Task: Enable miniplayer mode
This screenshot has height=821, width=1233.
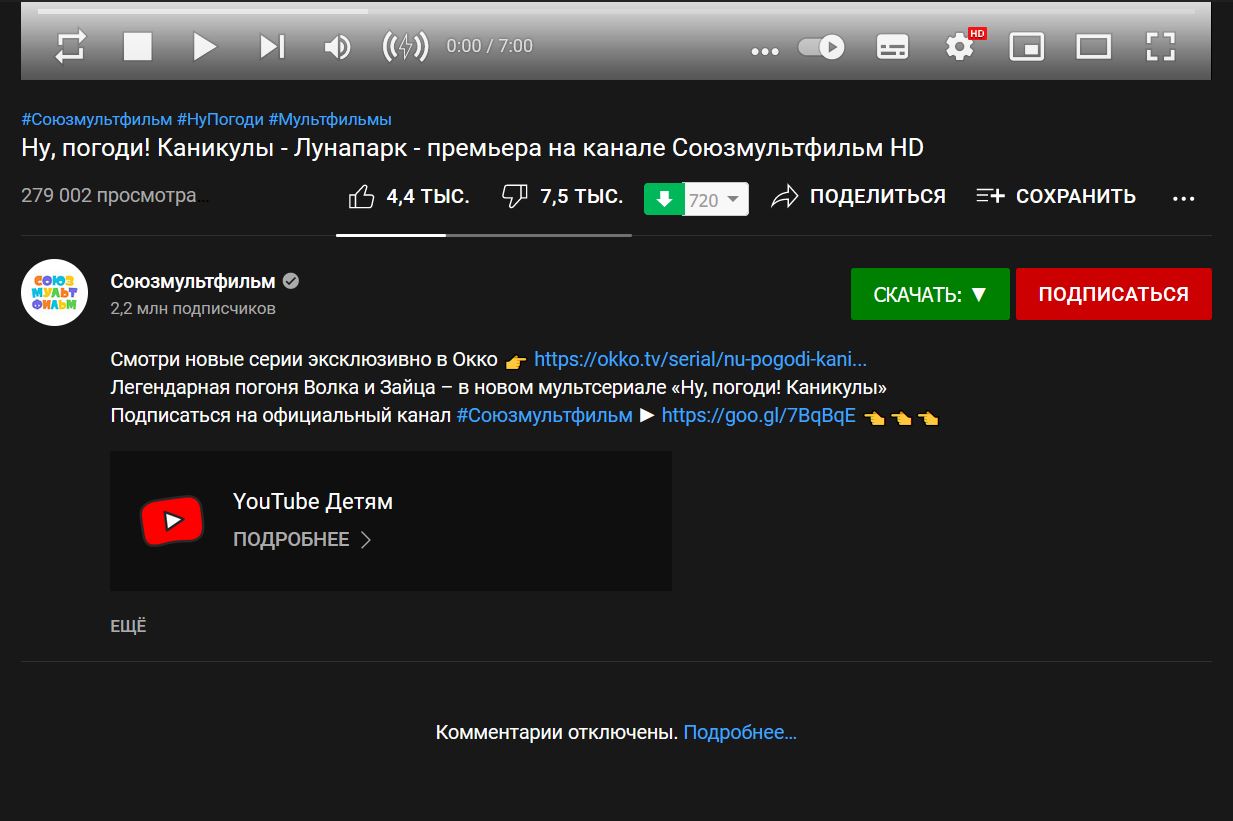Action: (x=1027, y=47)
